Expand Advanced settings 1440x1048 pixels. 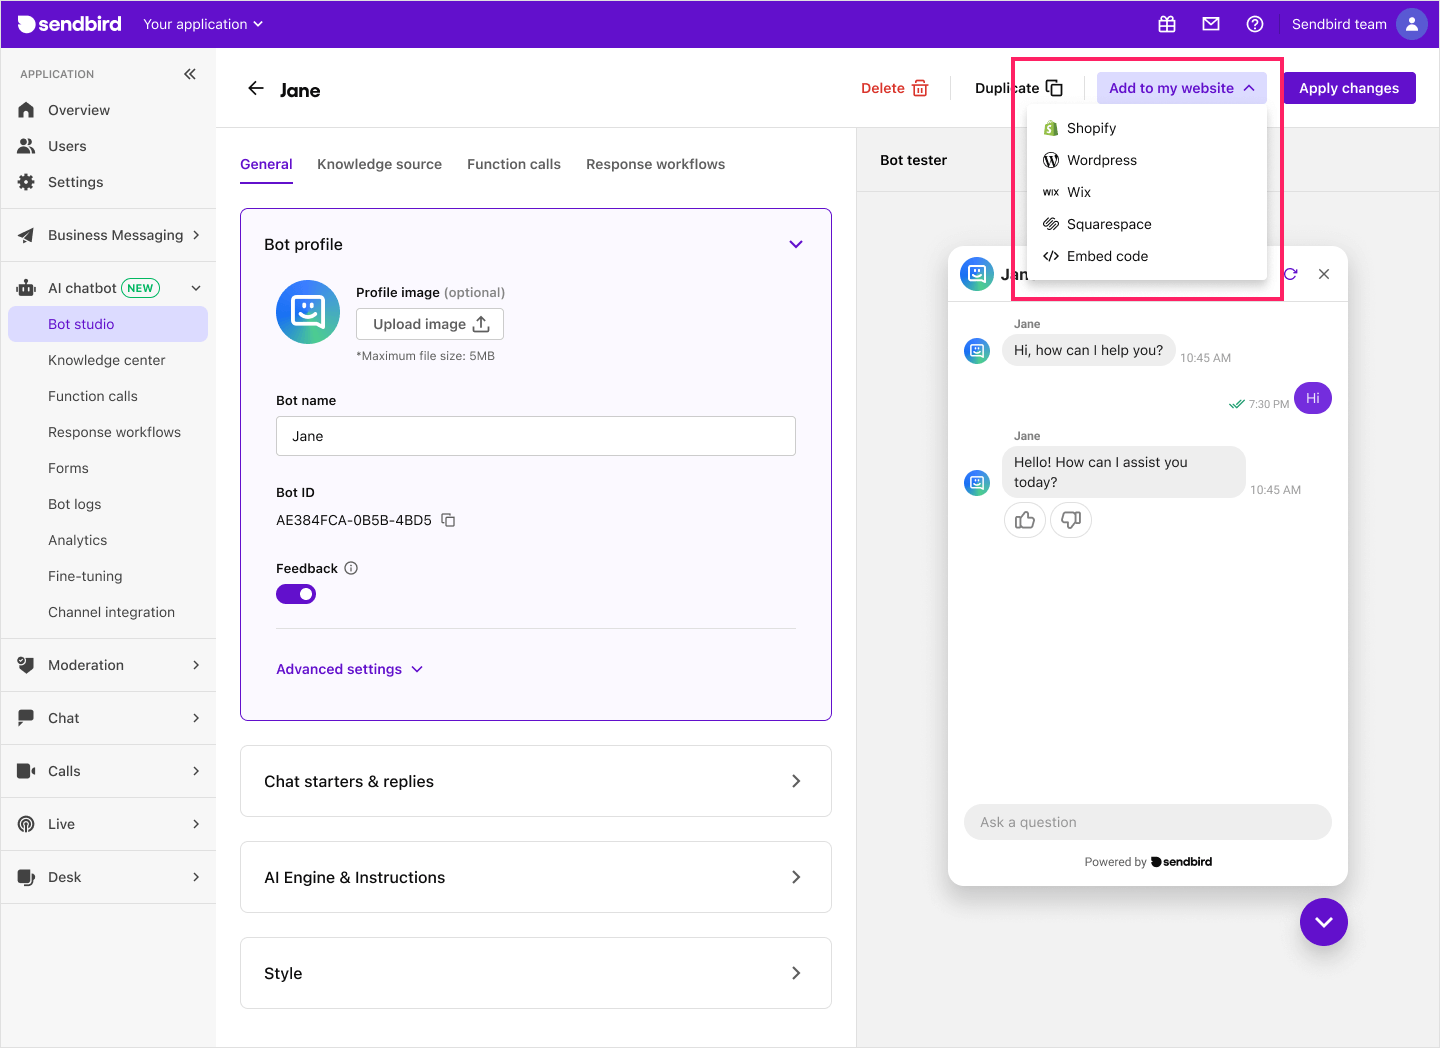click(350, 669)
